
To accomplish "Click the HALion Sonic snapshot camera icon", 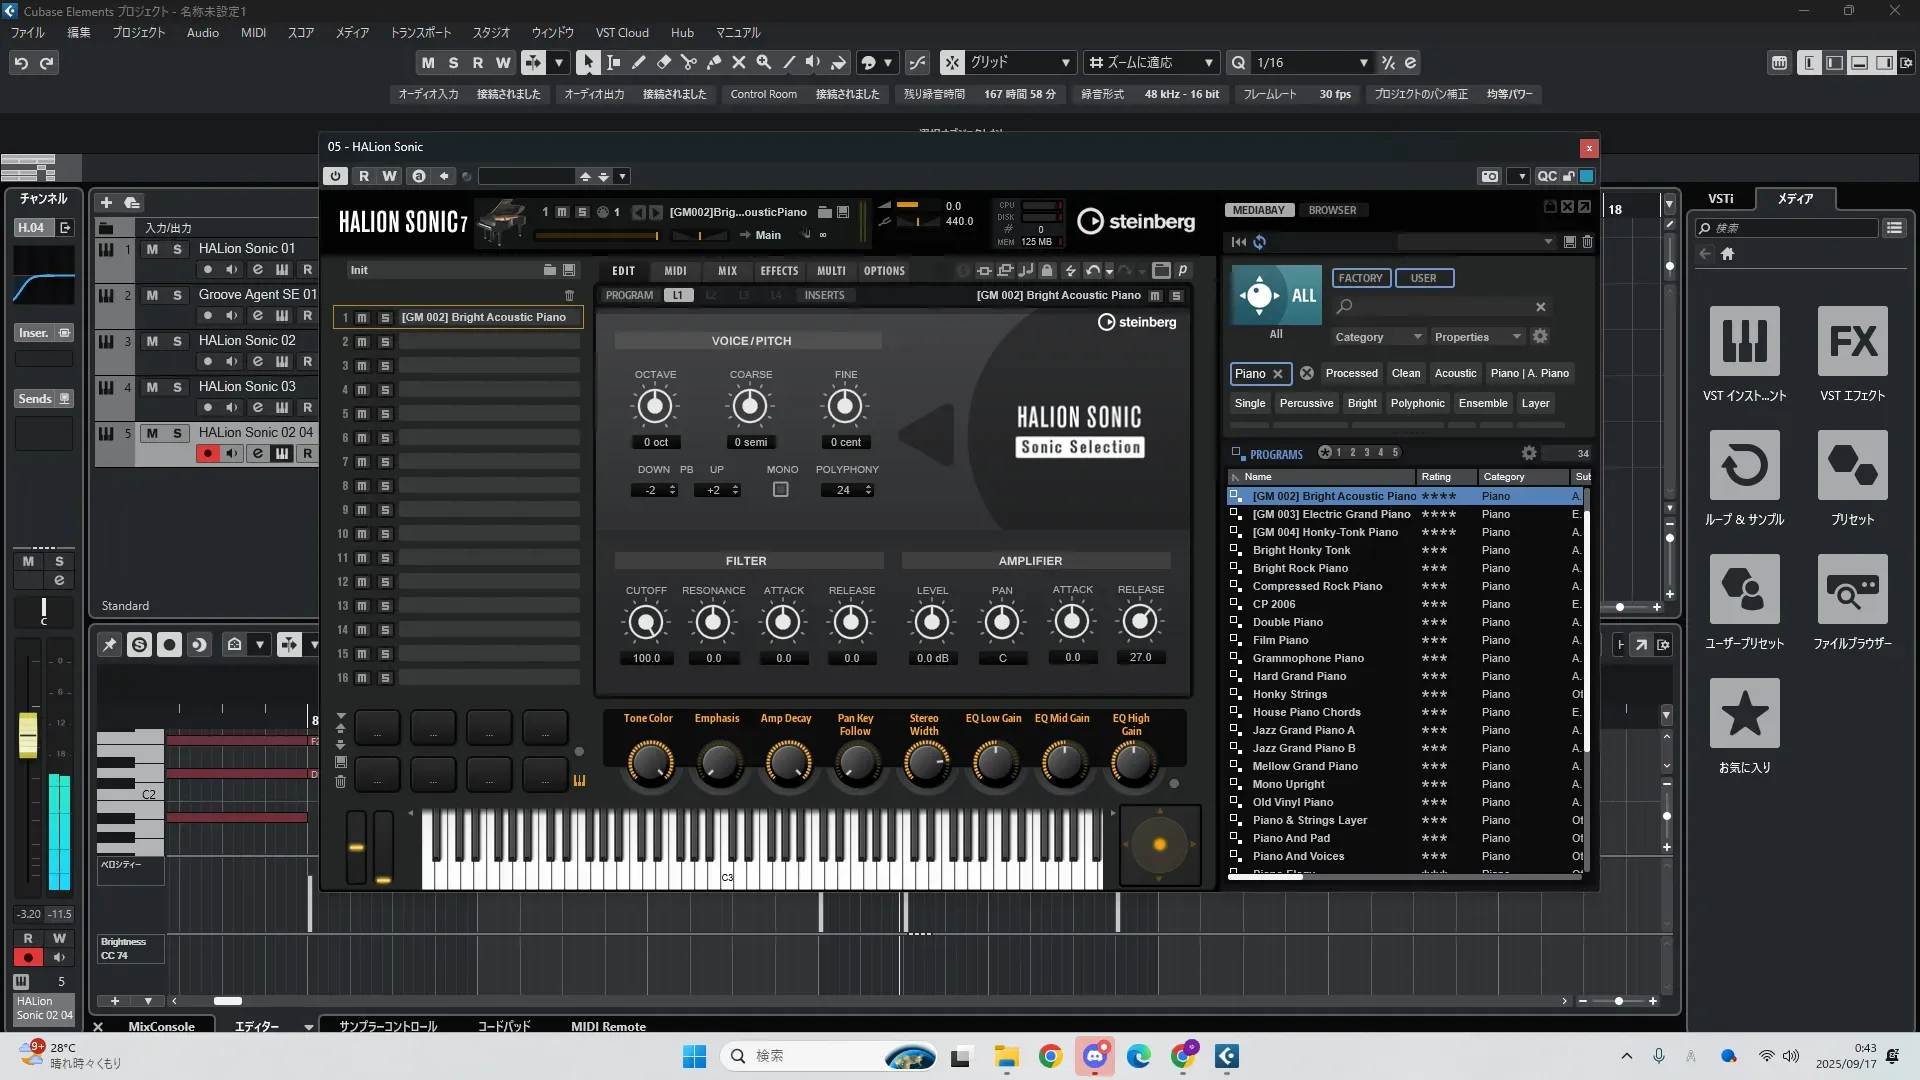I will pyautogui.click(x=1490, y=176).
